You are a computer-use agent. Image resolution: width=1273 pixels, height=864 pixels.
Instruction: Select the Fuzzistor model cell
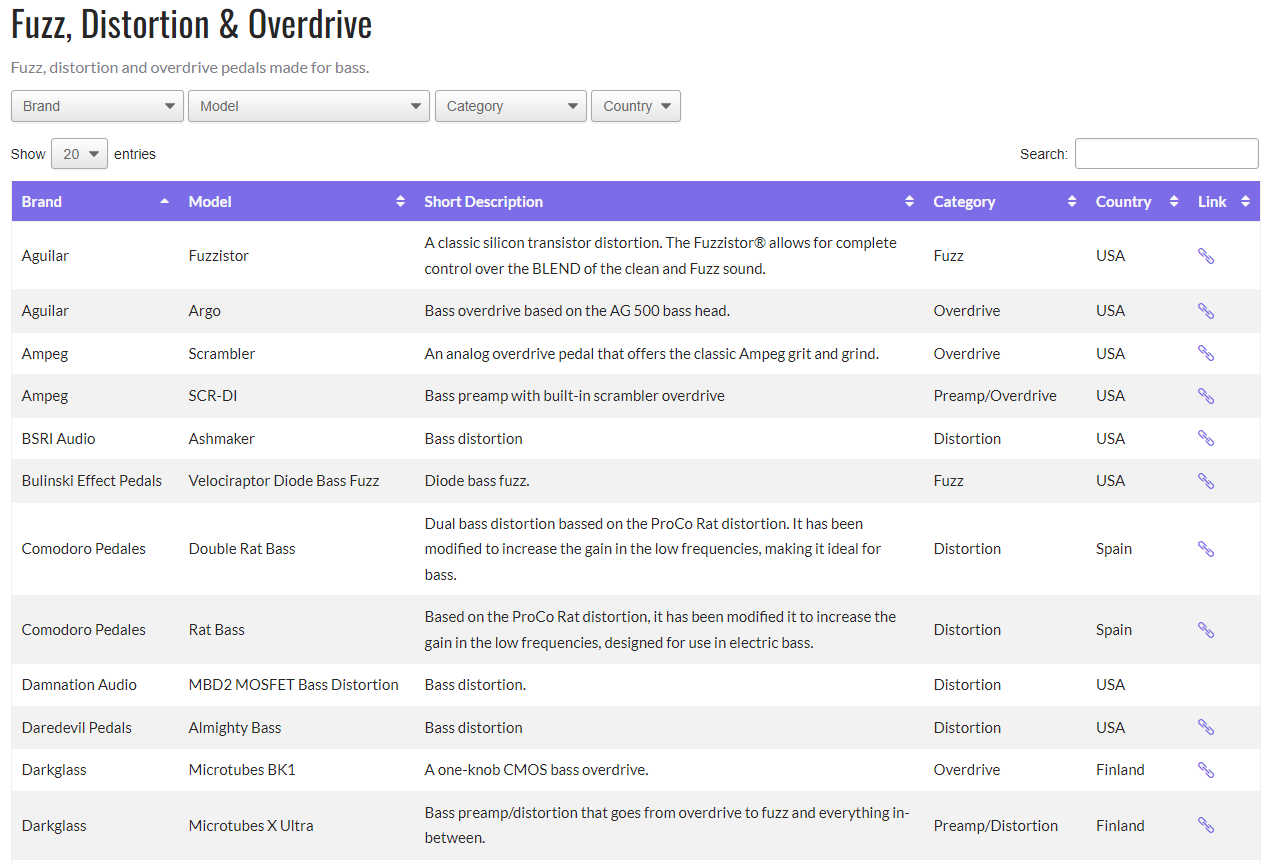[219, 256]
